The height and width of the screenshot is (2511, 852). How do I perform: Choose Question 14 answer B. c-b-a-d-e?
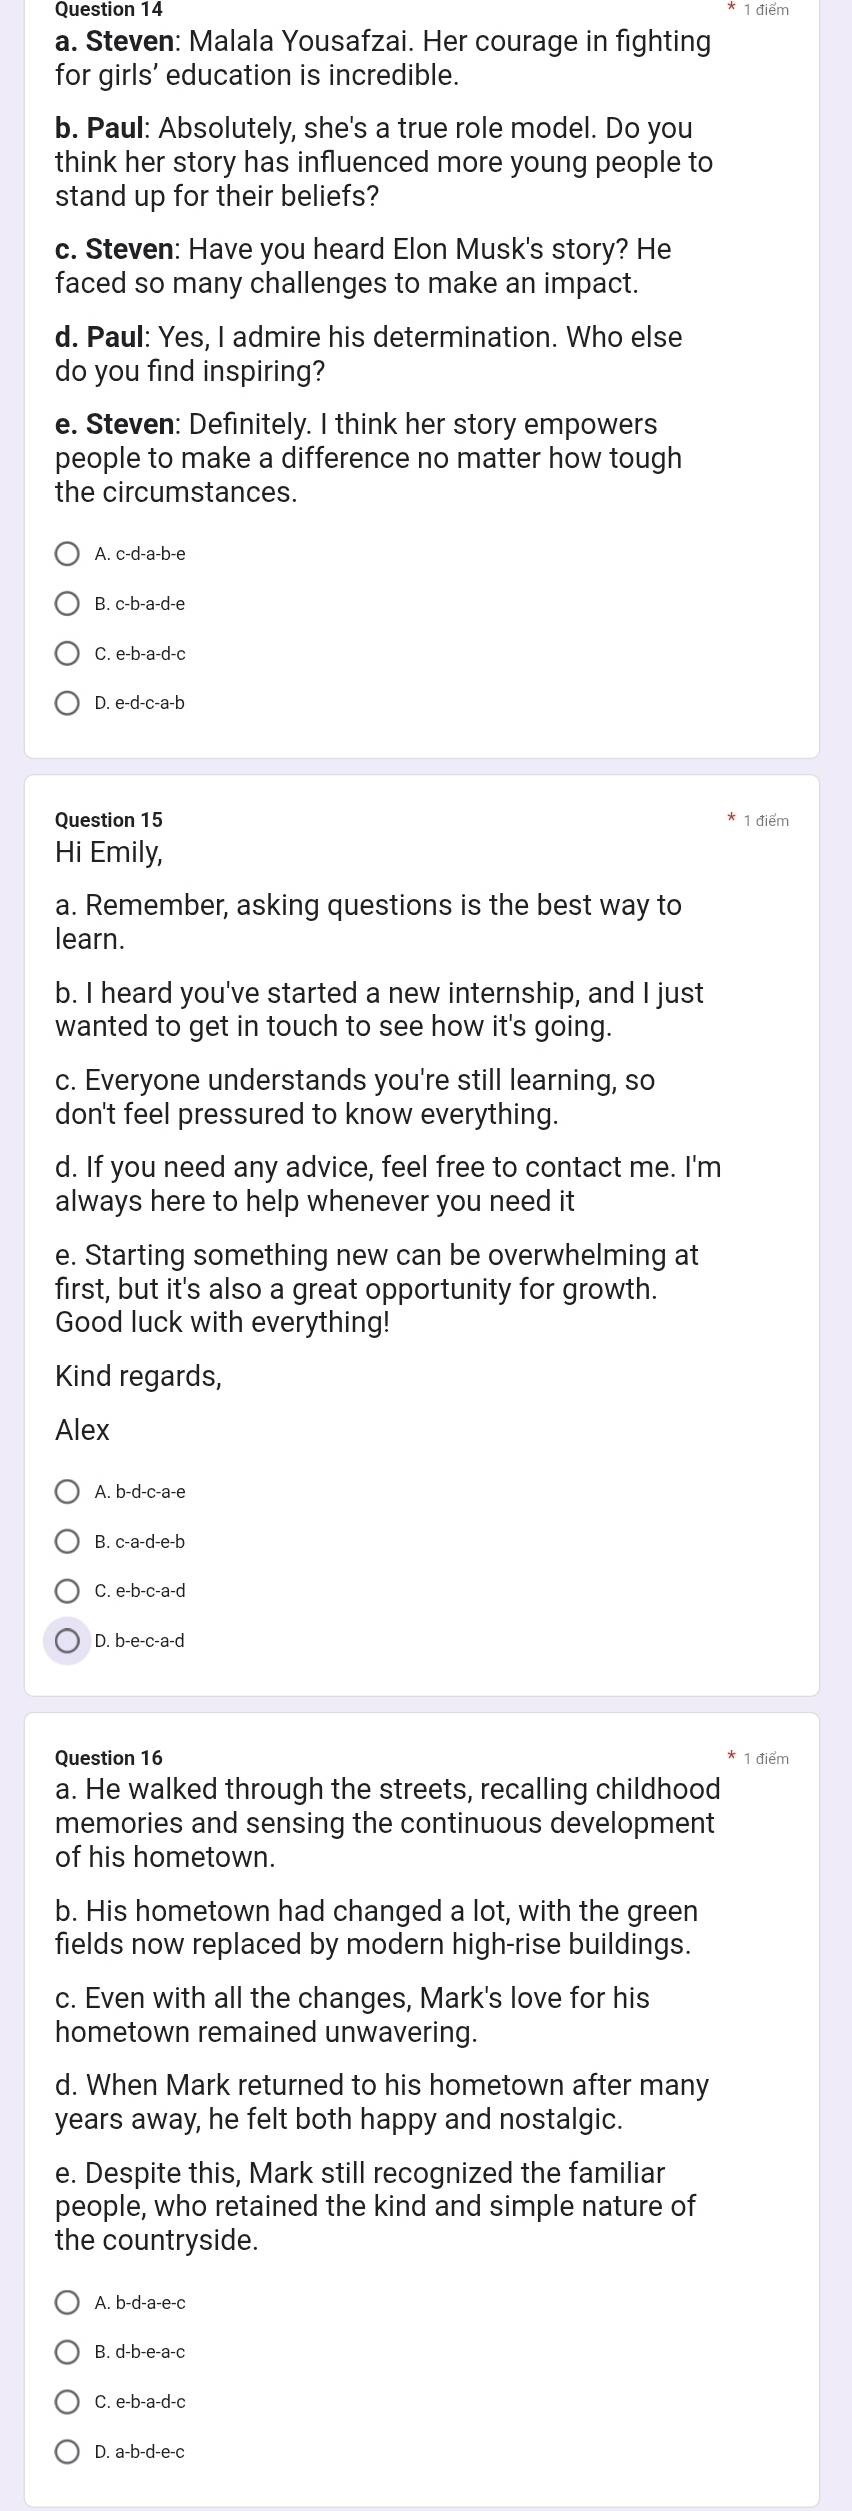point(67,604)
